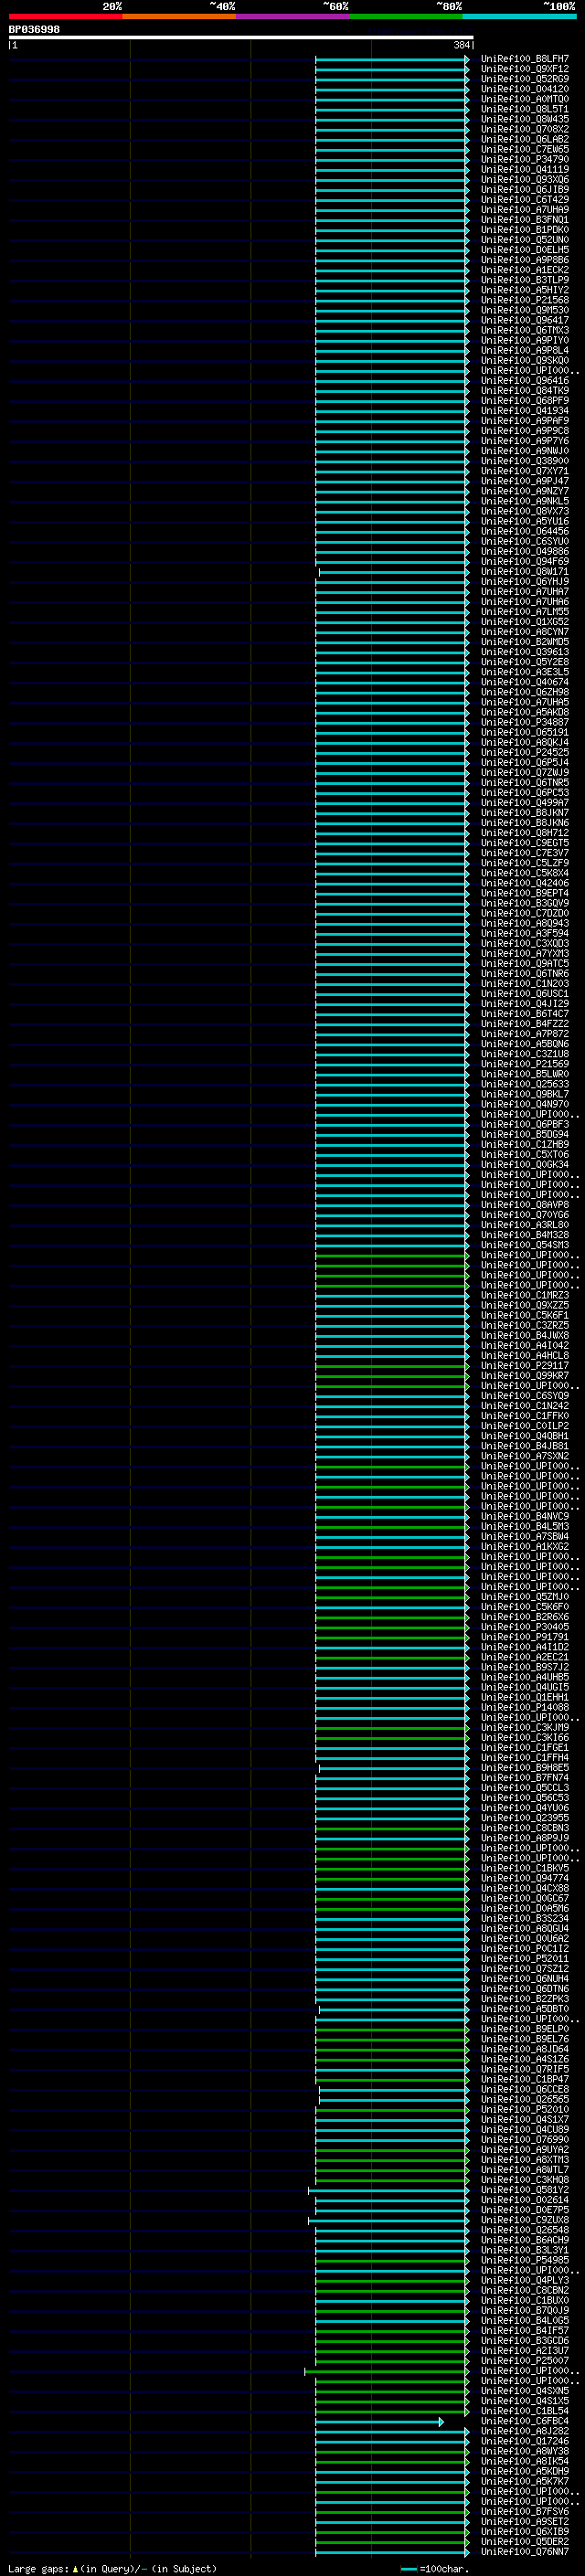Select the UniRef100_Q84TK9 label
Viewport: 585px width, 2576px height.
pos(524,391)
